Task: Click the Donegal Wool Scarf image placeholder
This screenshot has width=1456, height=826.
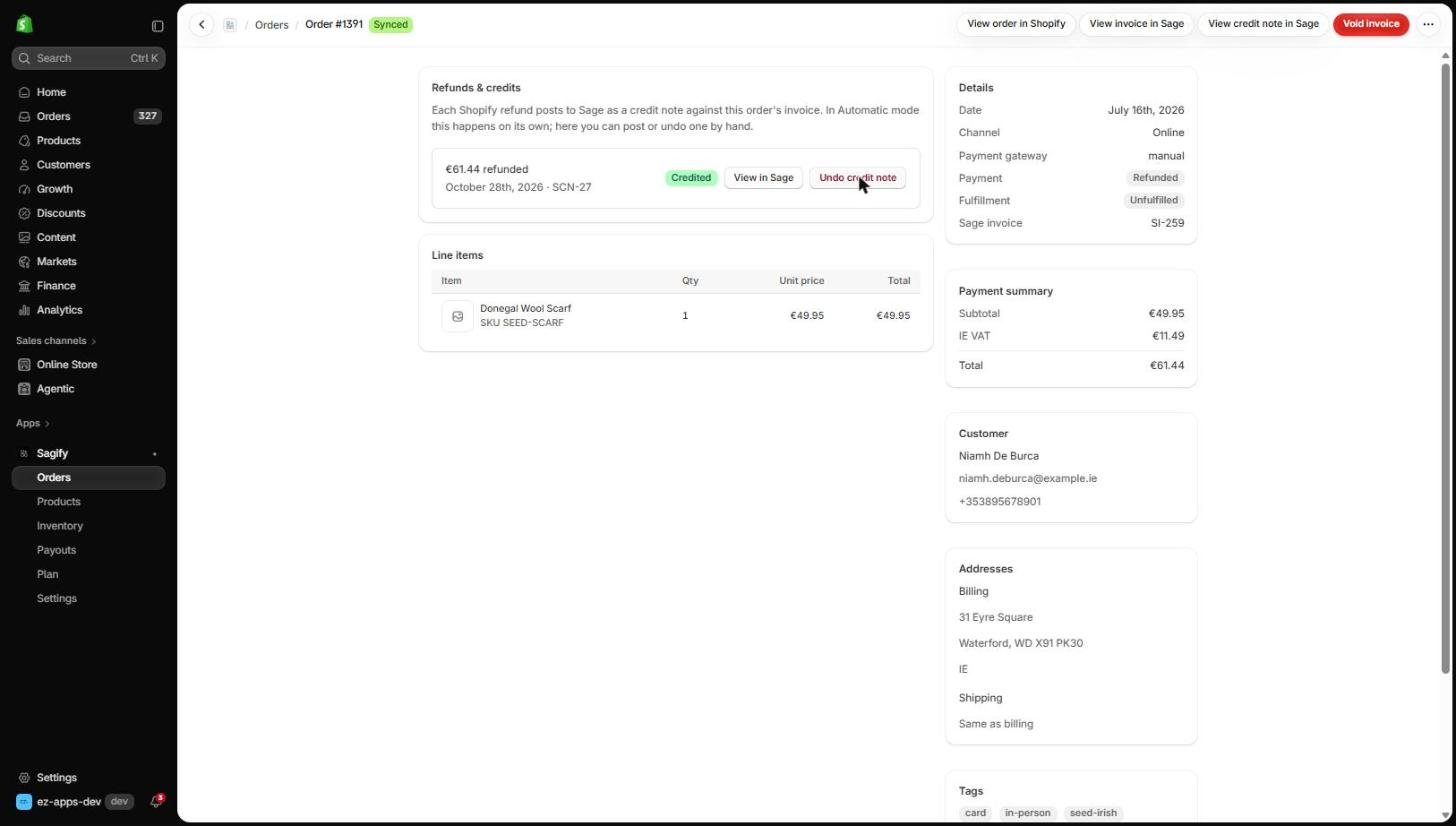Action: point(457,316)
